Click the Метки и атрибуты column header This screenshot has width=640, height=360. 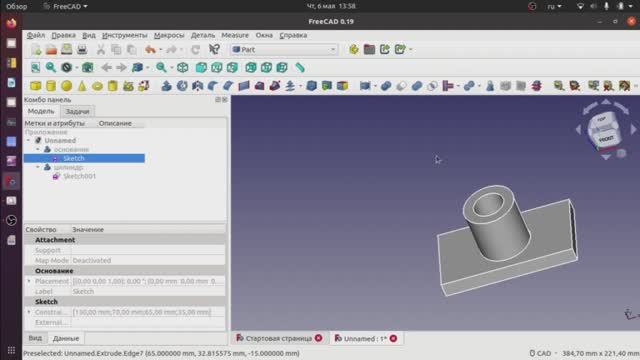tap(55, 123)
